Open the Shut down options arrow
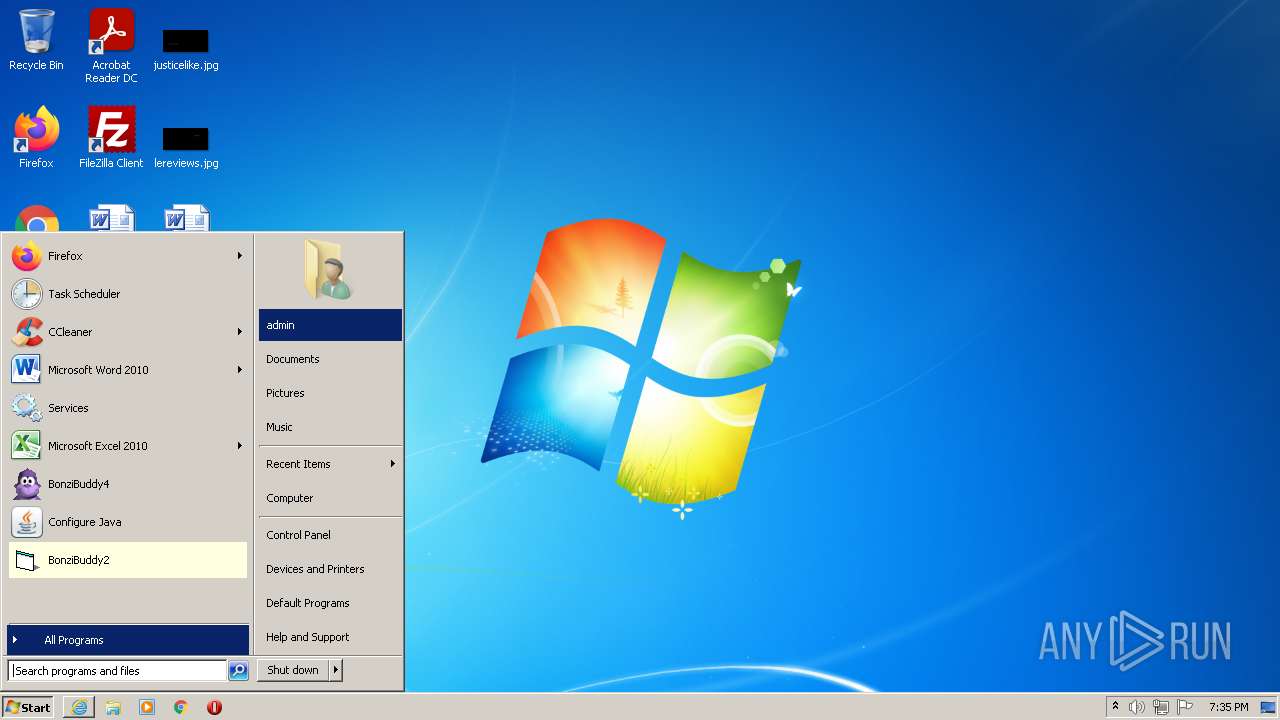 [x=336, y=670]
